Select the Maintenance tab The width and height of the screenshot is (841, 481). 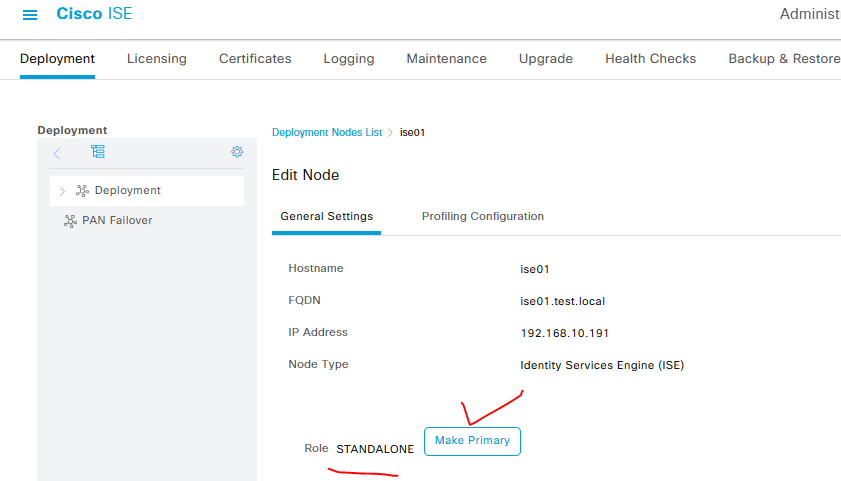(446, 58)
